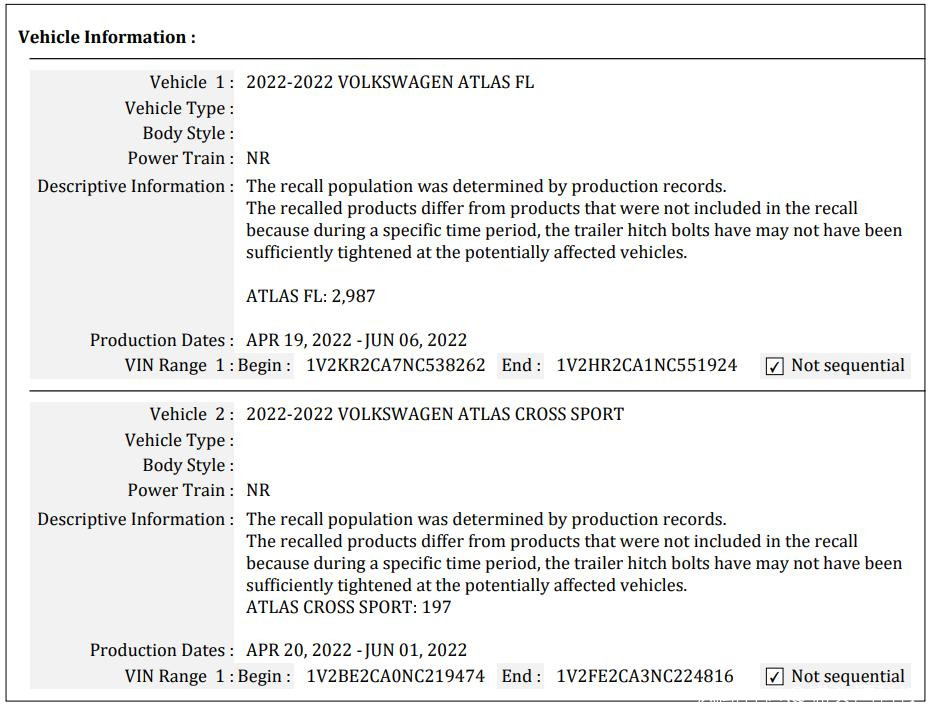Click ending VIN 1V2HR2CA1NC551924
The height and width of the screenshot is (722, 933).
click(x=646, y=365)
